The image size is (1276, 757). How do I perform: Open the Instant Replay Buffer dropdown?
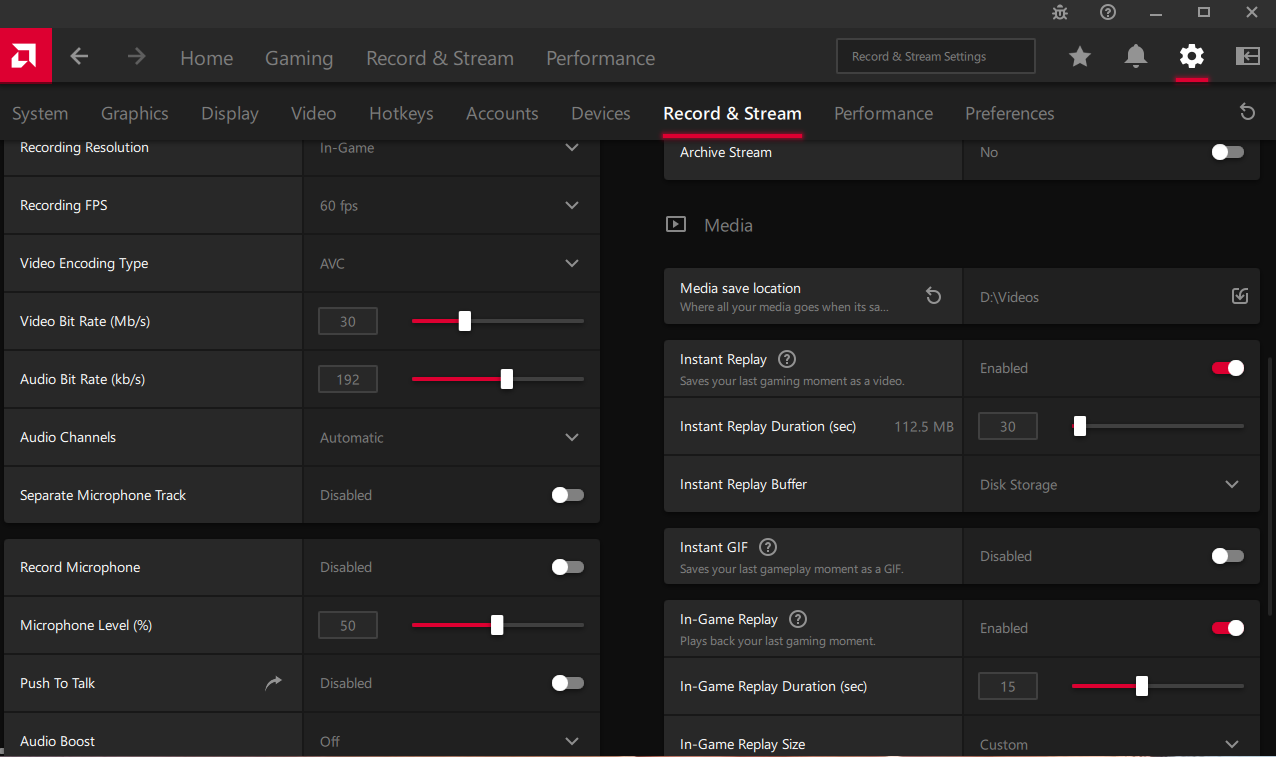1232,484
